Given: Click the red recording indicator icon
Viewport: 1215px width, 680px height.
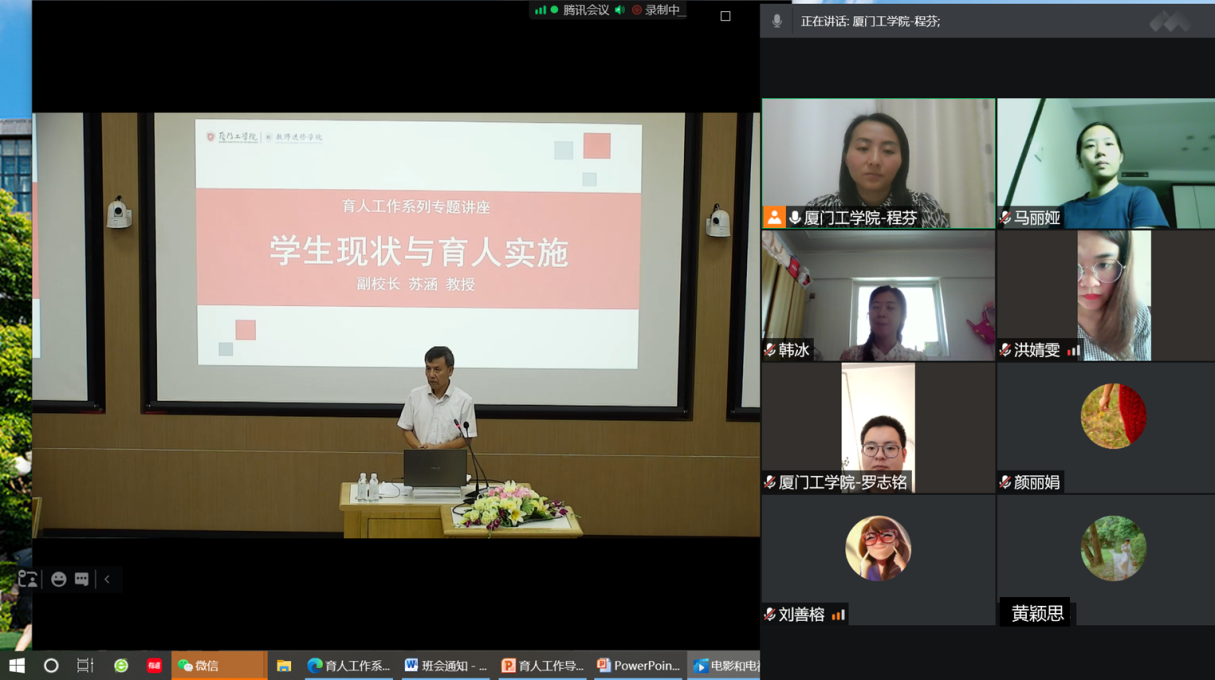Looking at the screenshot, I should (x=637, y=10).
